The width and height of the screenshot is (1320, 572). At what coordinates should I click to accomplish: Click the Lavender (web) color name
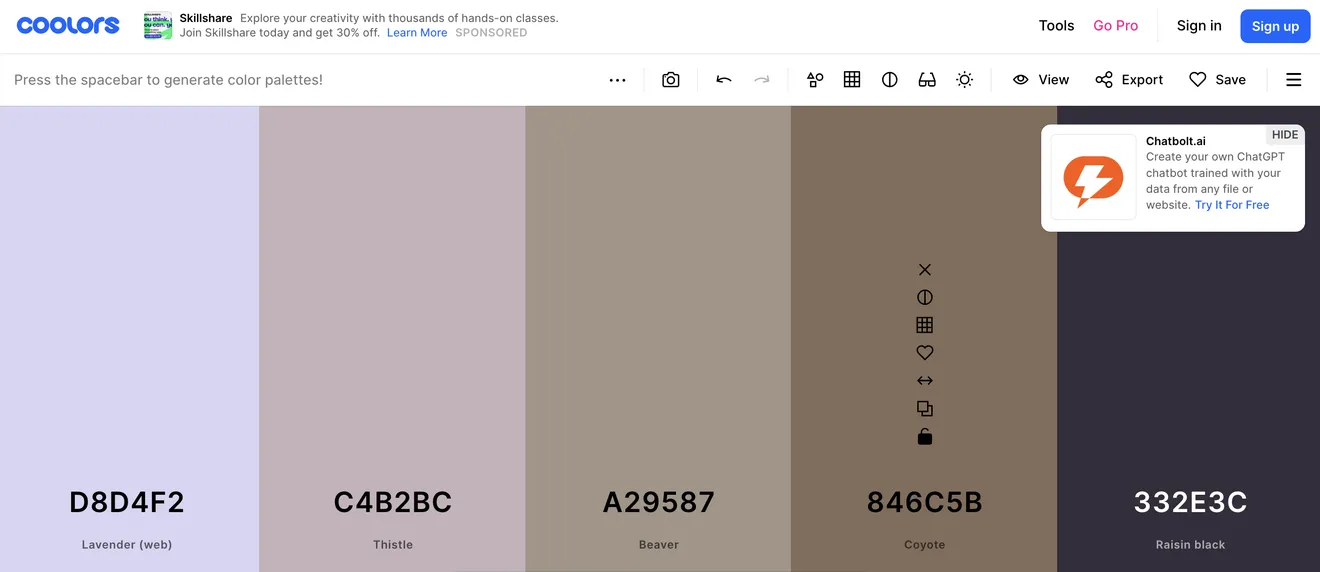coord(127,545)
